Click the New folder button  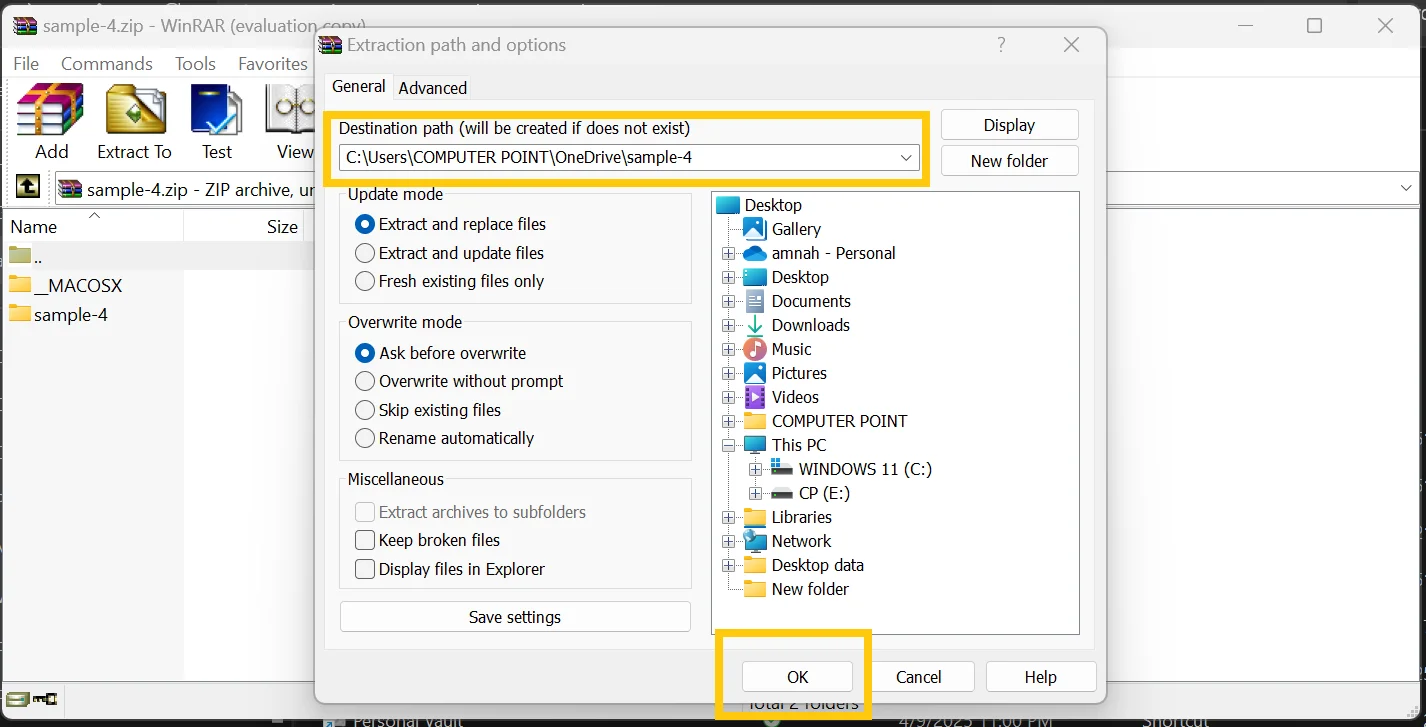[1009, 161]
